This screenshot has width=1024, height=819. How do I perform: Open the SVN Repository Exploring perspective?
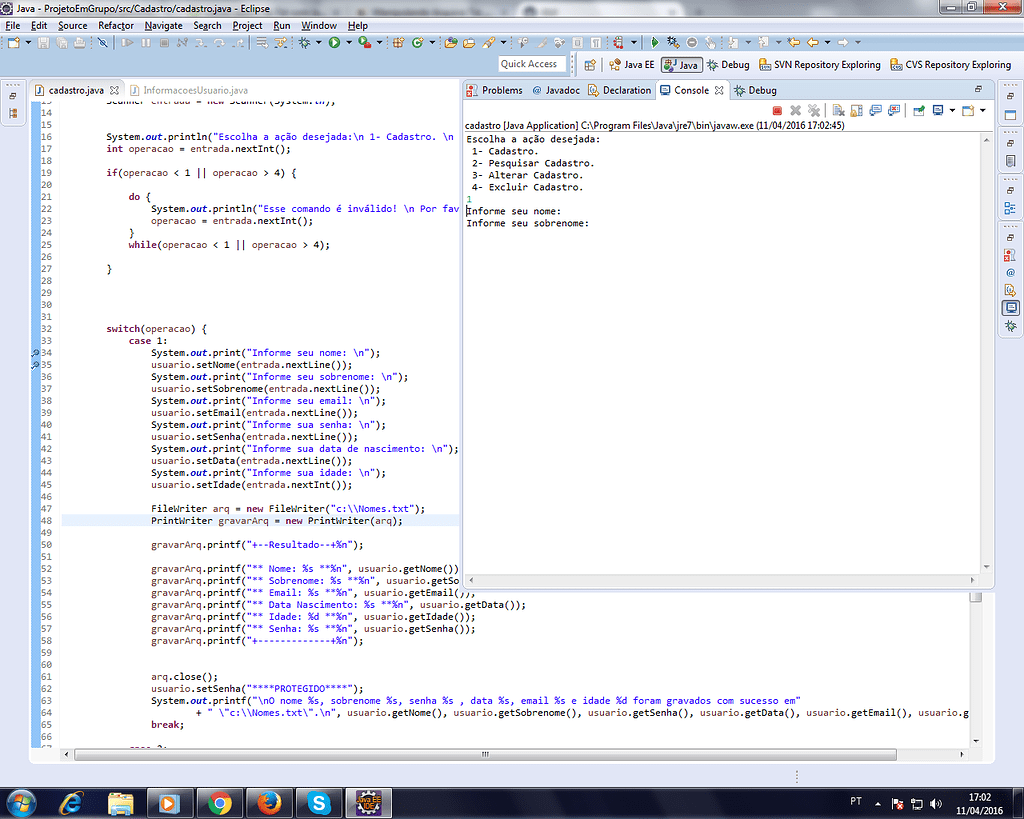819,65
